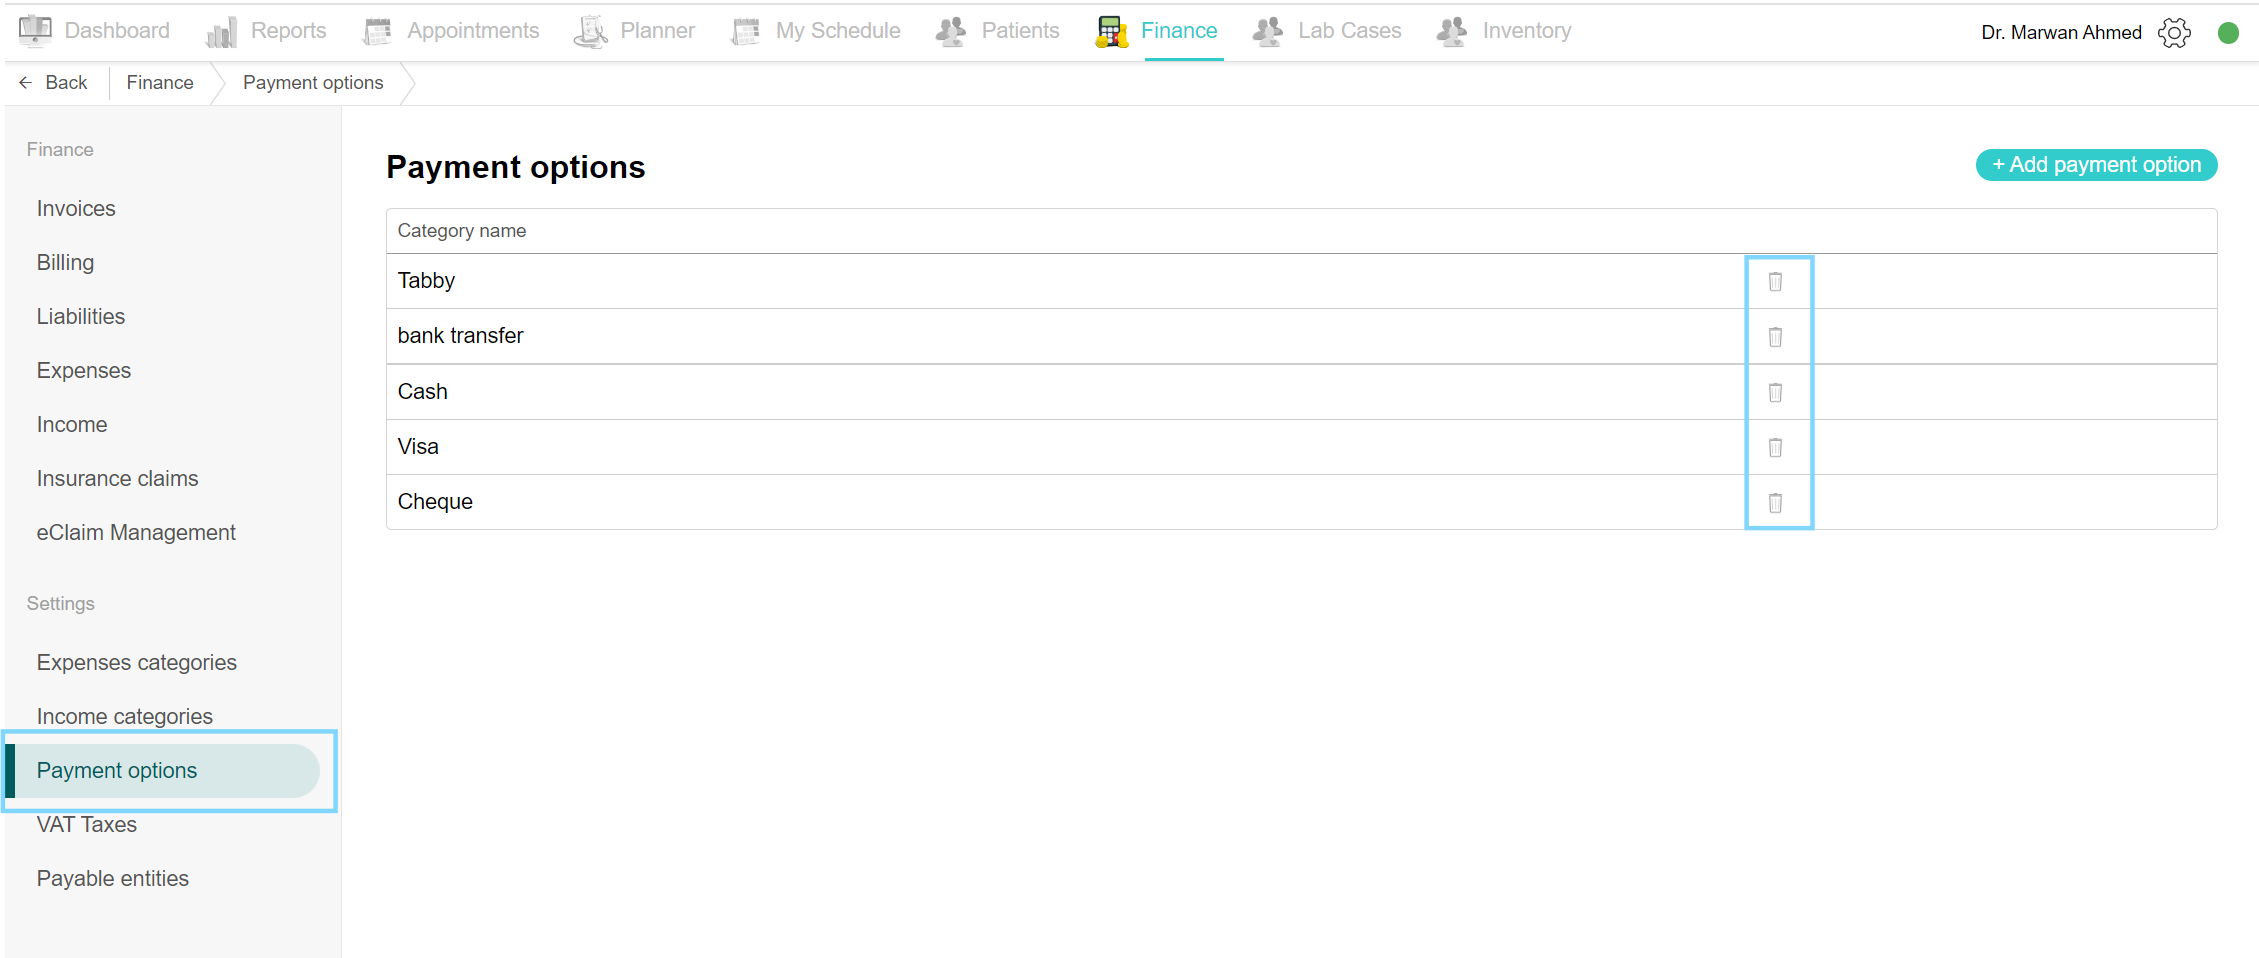Click the Appointments calendar icon

click(377, 32)
